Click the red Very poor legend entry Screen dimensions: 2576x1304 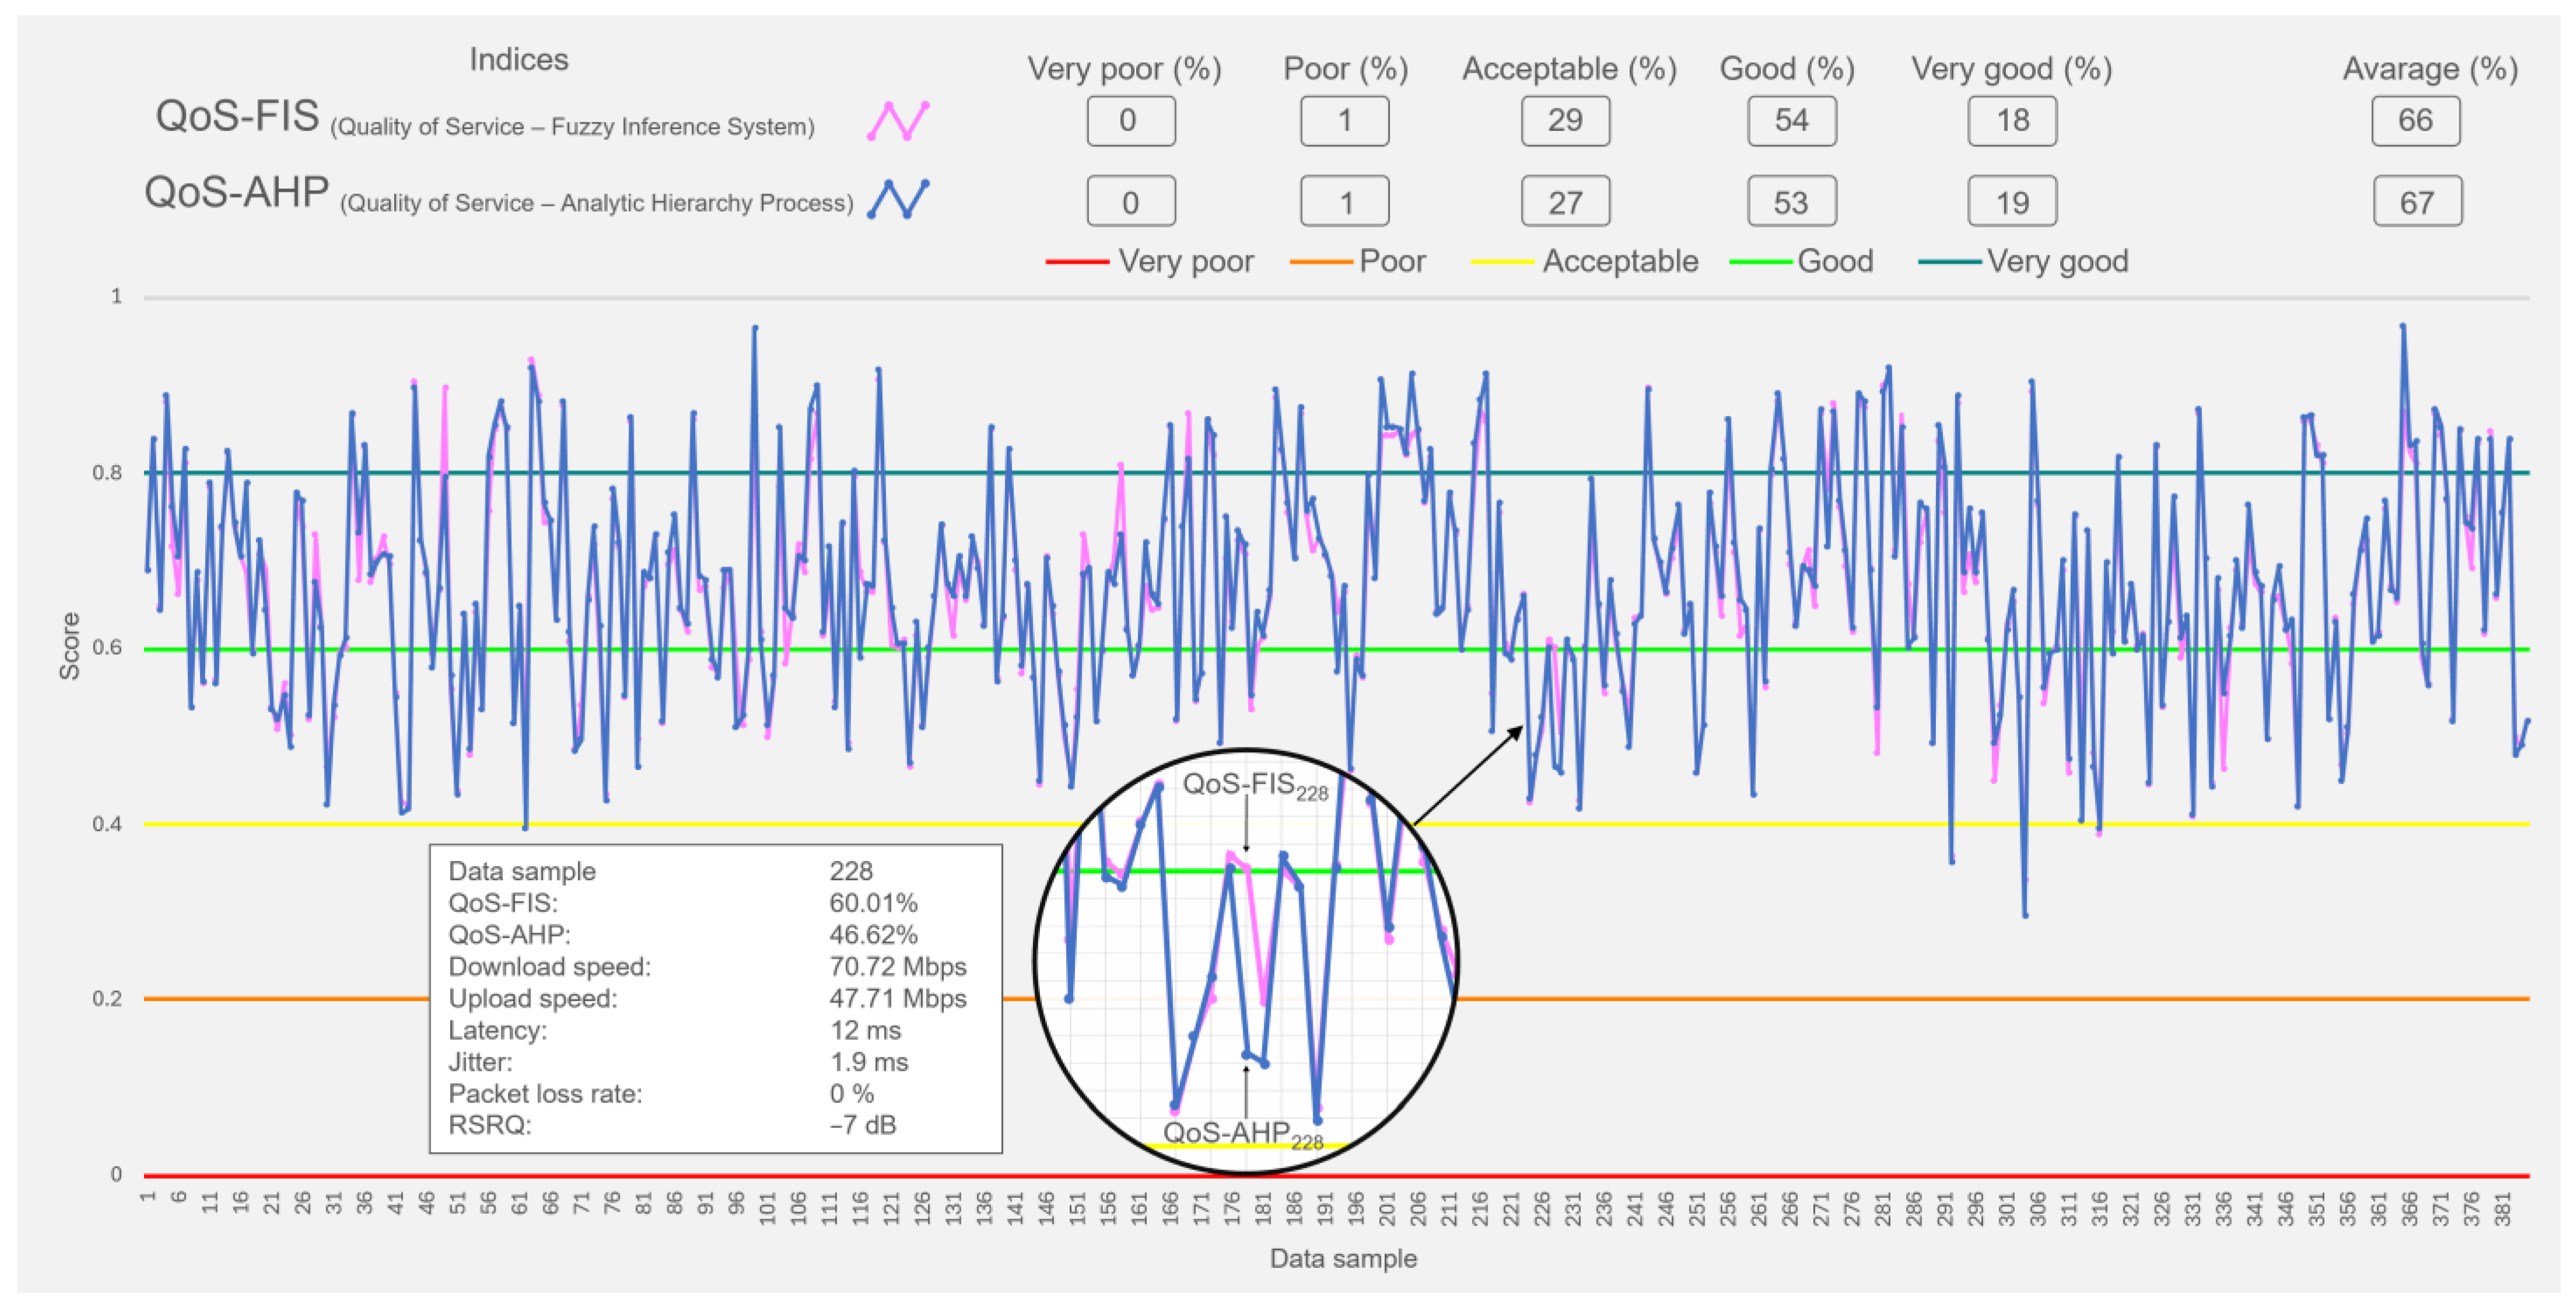pos(1149,261)
